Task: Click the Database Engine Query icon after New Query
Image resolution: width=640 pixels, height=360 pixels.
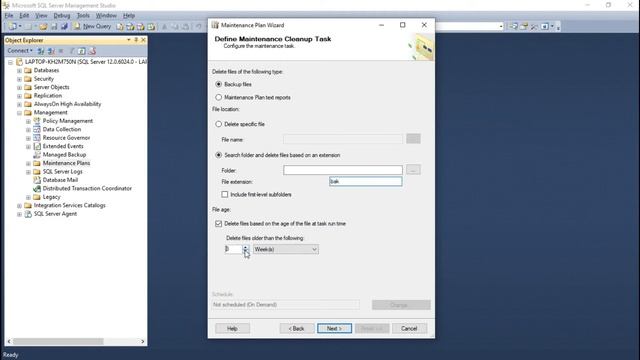Action: pyautogui.click(x=120, y=27)
